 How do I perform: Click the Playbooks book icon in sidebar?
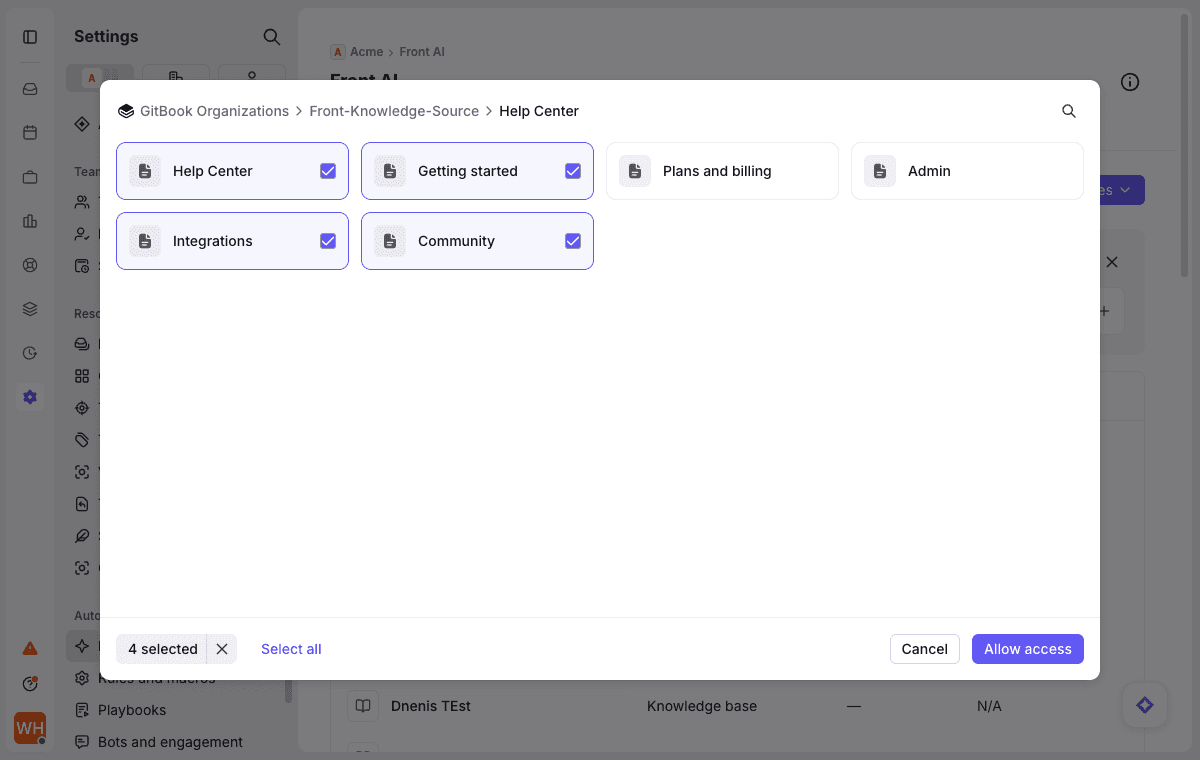[82, 710]
